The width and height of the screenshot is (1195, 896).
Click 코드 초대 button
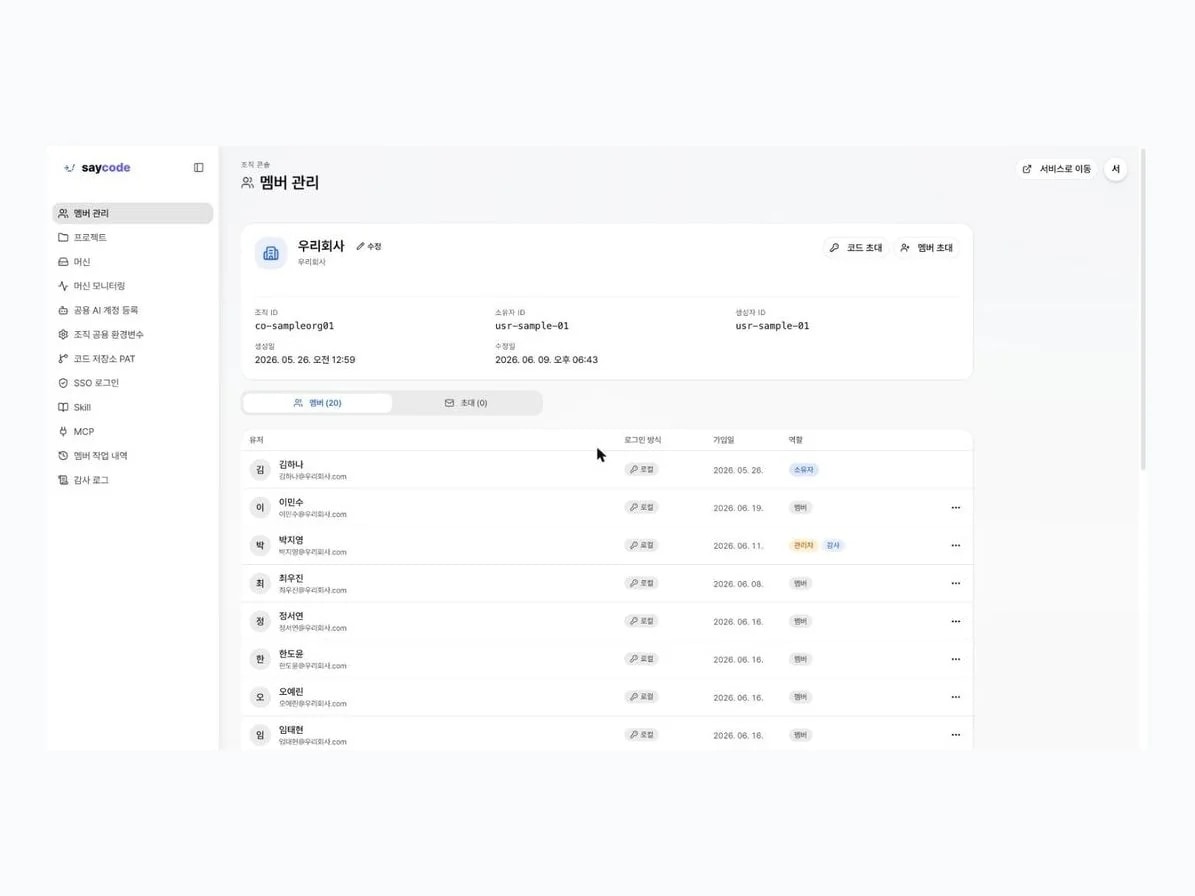click(856, 248)
